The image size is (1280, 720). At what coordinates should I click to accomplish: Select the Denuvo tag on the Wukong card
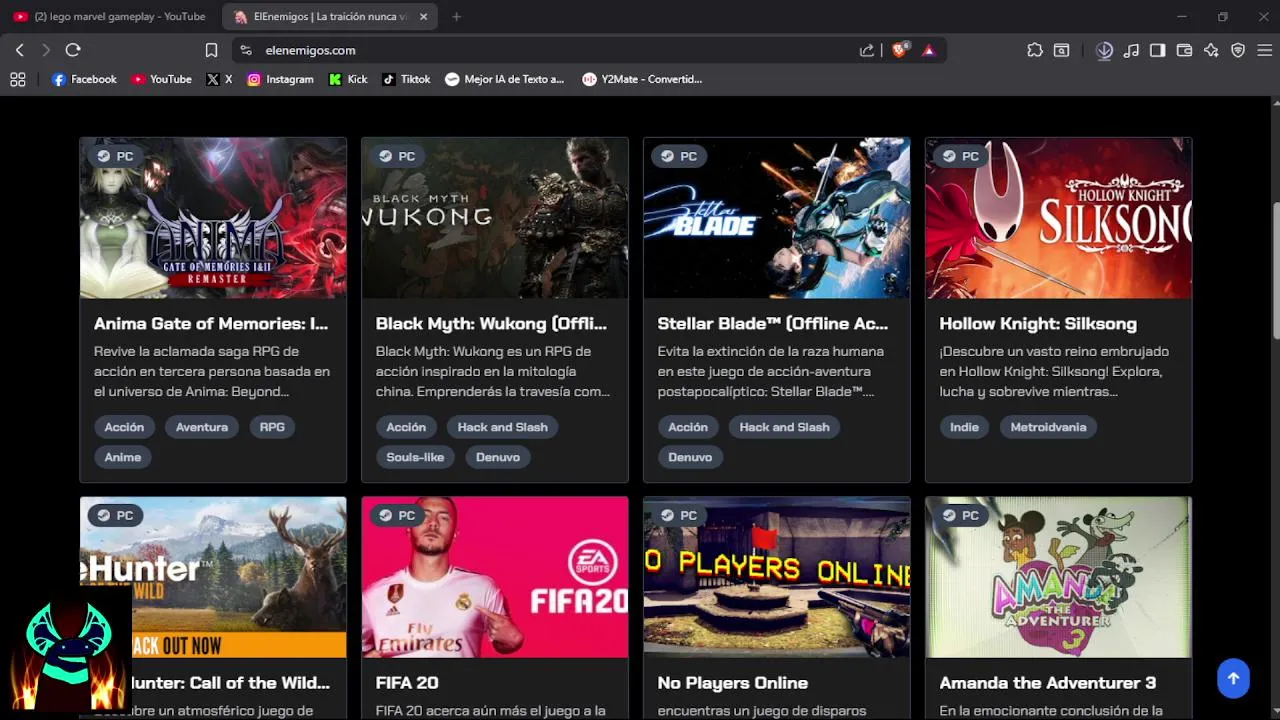tap(498, 457)
